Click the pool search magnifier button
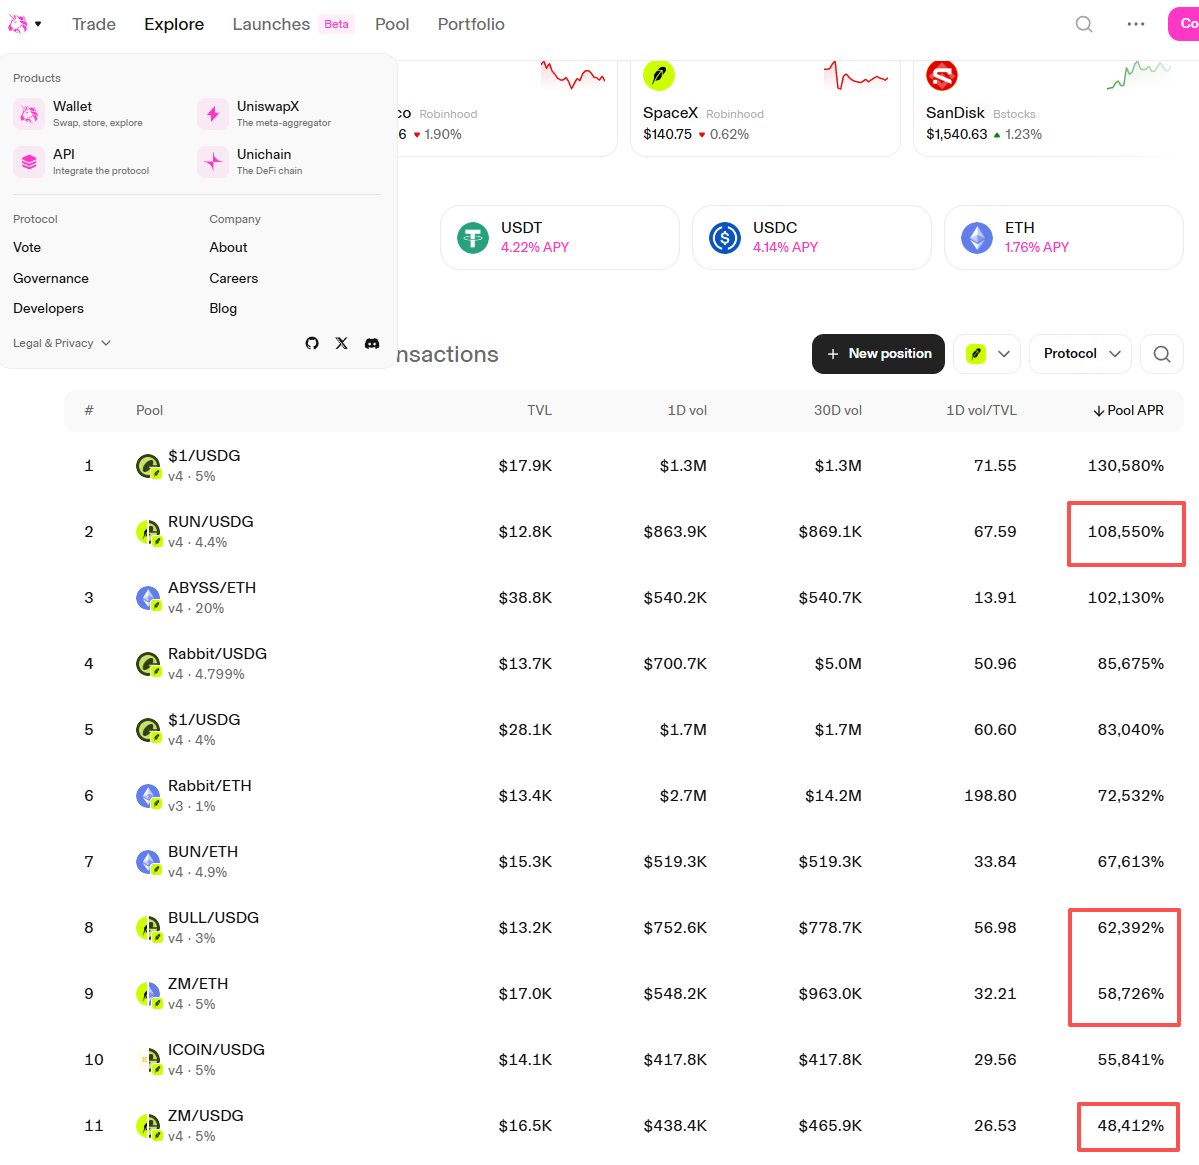Image resolution: width=1199 pixels, height=1165 pixels. click(1162, 354)
